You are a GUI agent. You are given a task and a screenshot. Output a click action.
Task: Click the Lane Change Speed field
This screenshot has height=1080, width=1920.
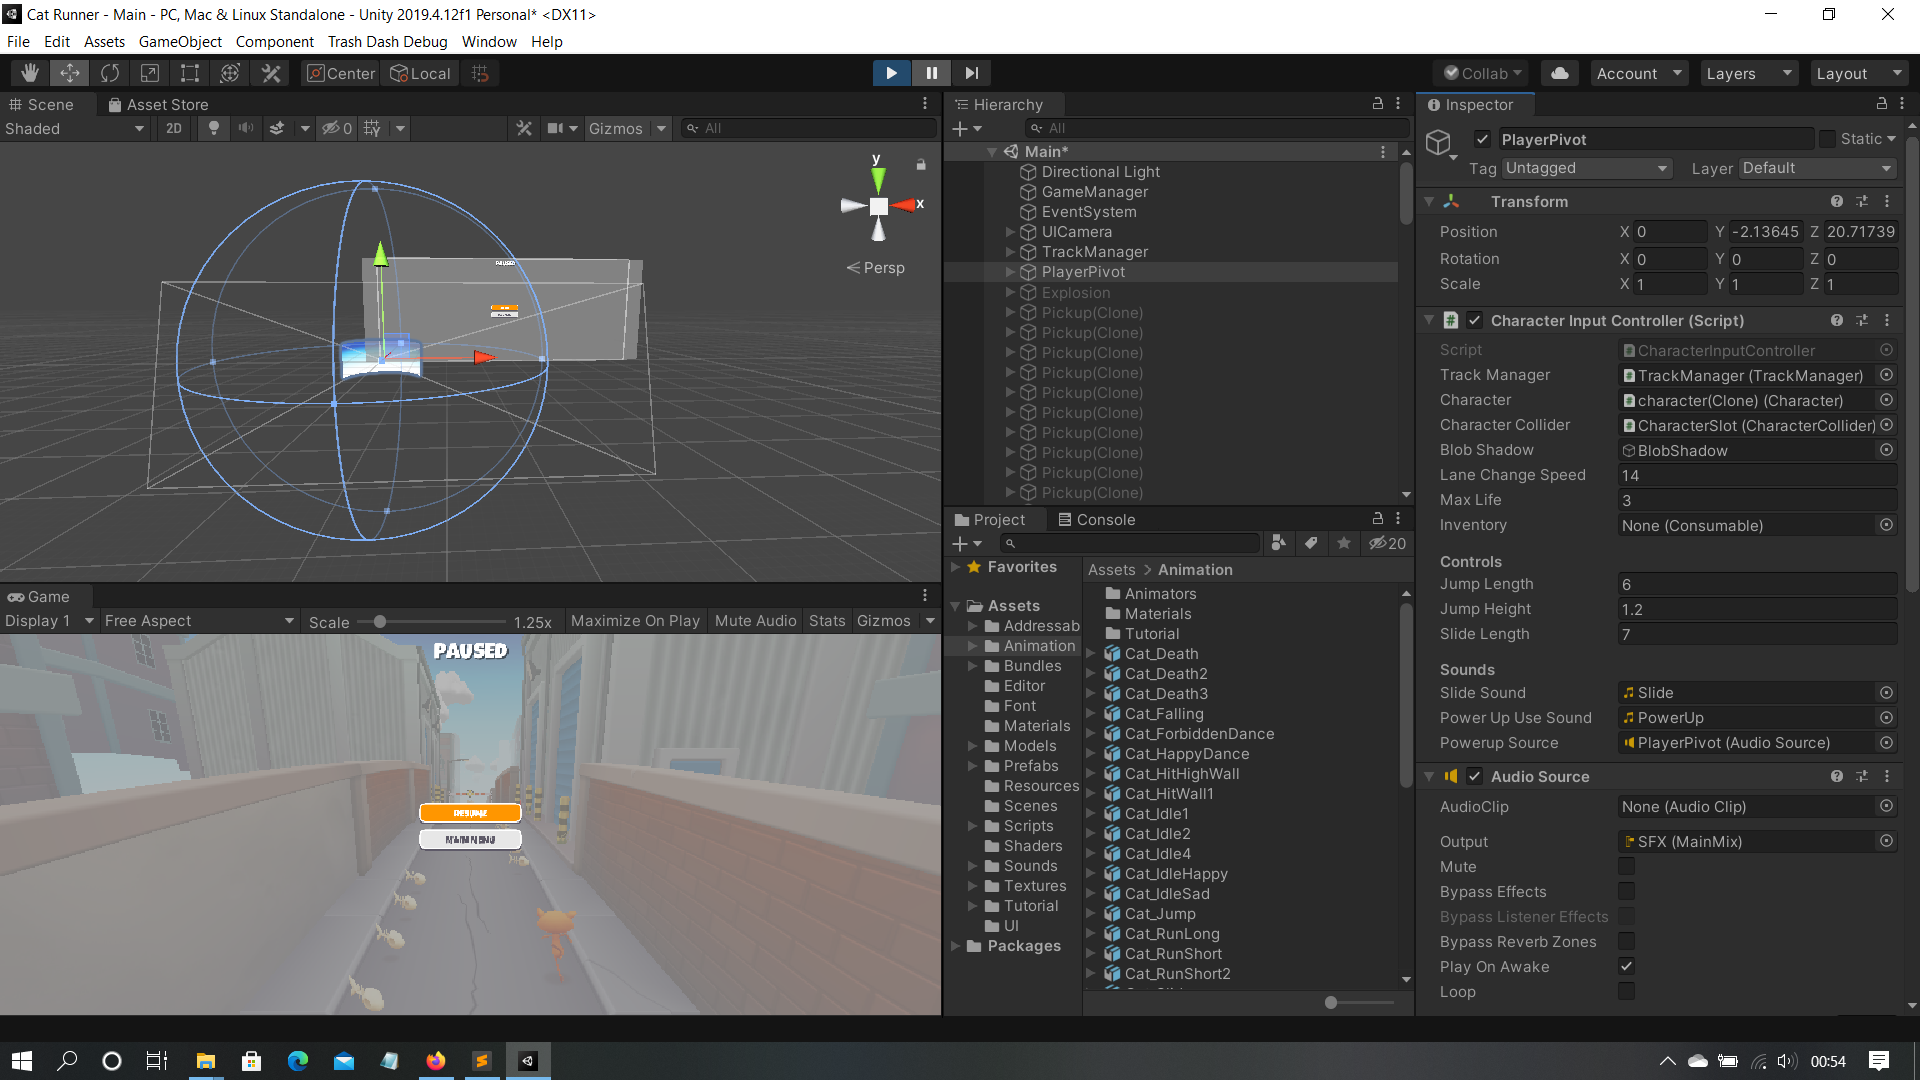(x=1756, y=476)
